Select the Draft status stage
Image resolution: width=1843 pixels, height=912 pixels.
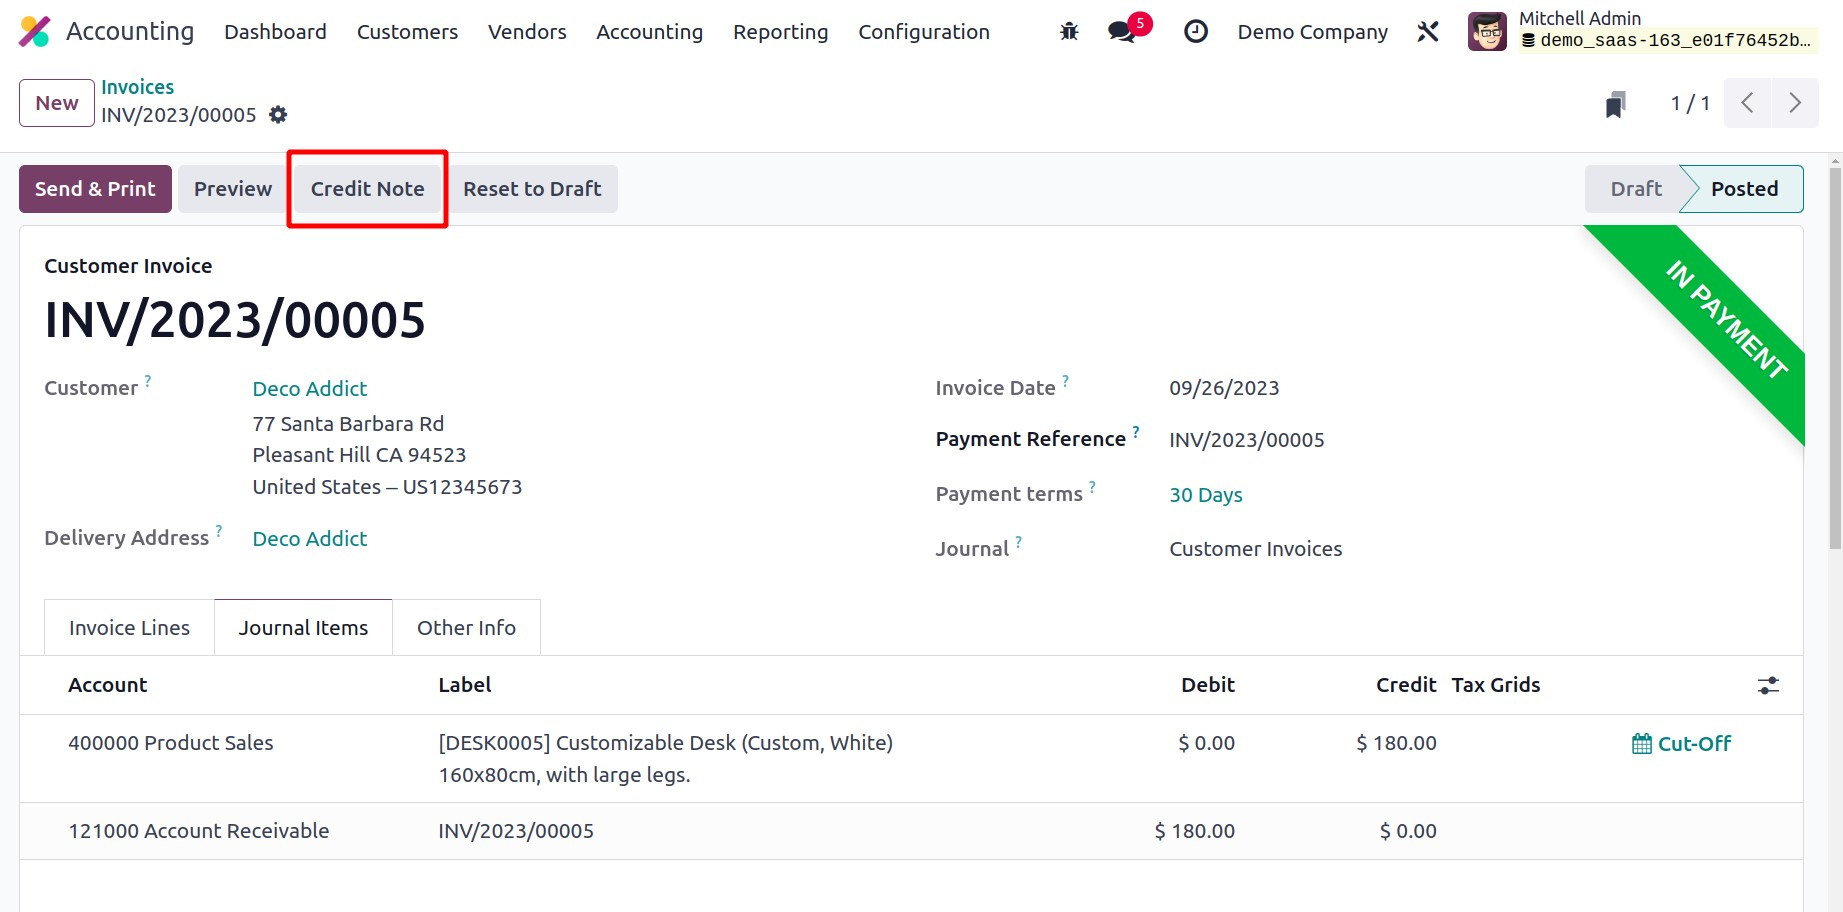coord(1635,189)
